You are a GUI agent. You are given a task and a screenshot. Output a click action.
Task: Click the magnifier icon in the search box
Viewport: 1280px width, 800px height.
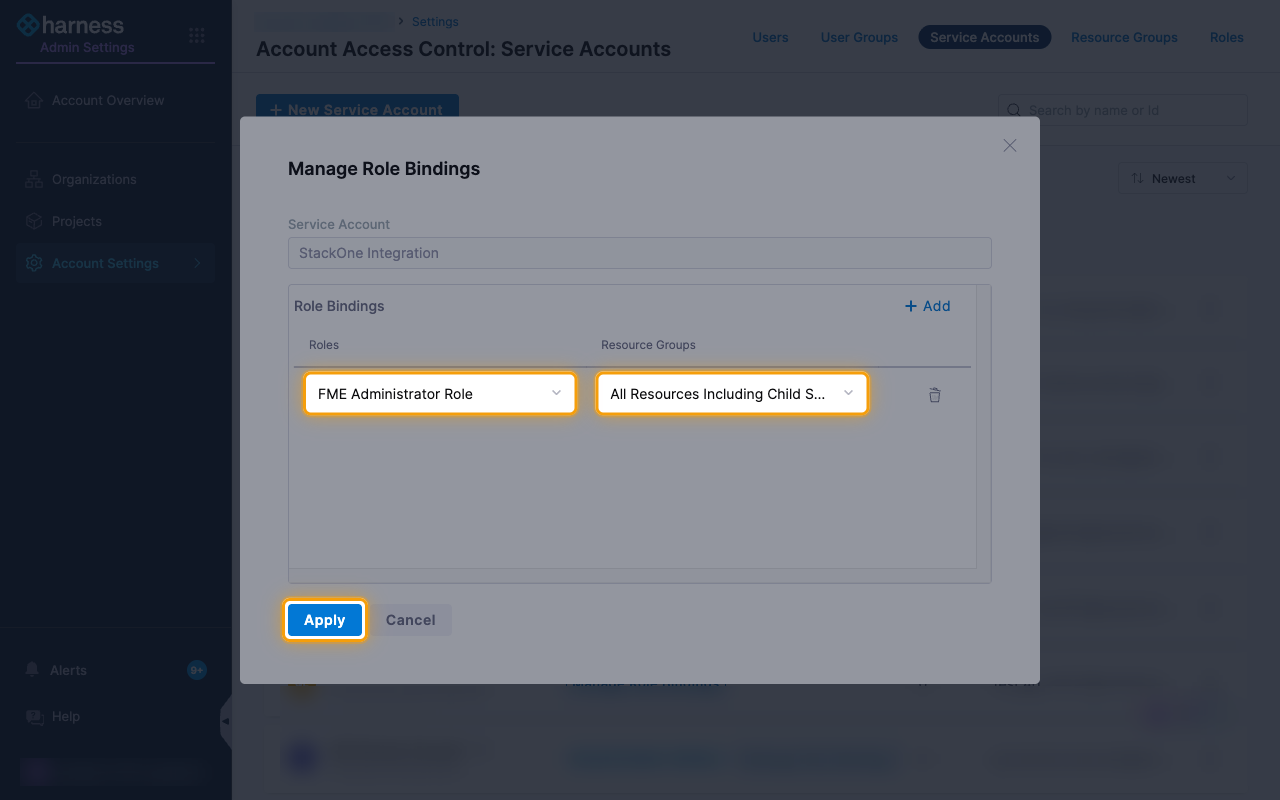pyautogui.click(x=1014, y=110)
